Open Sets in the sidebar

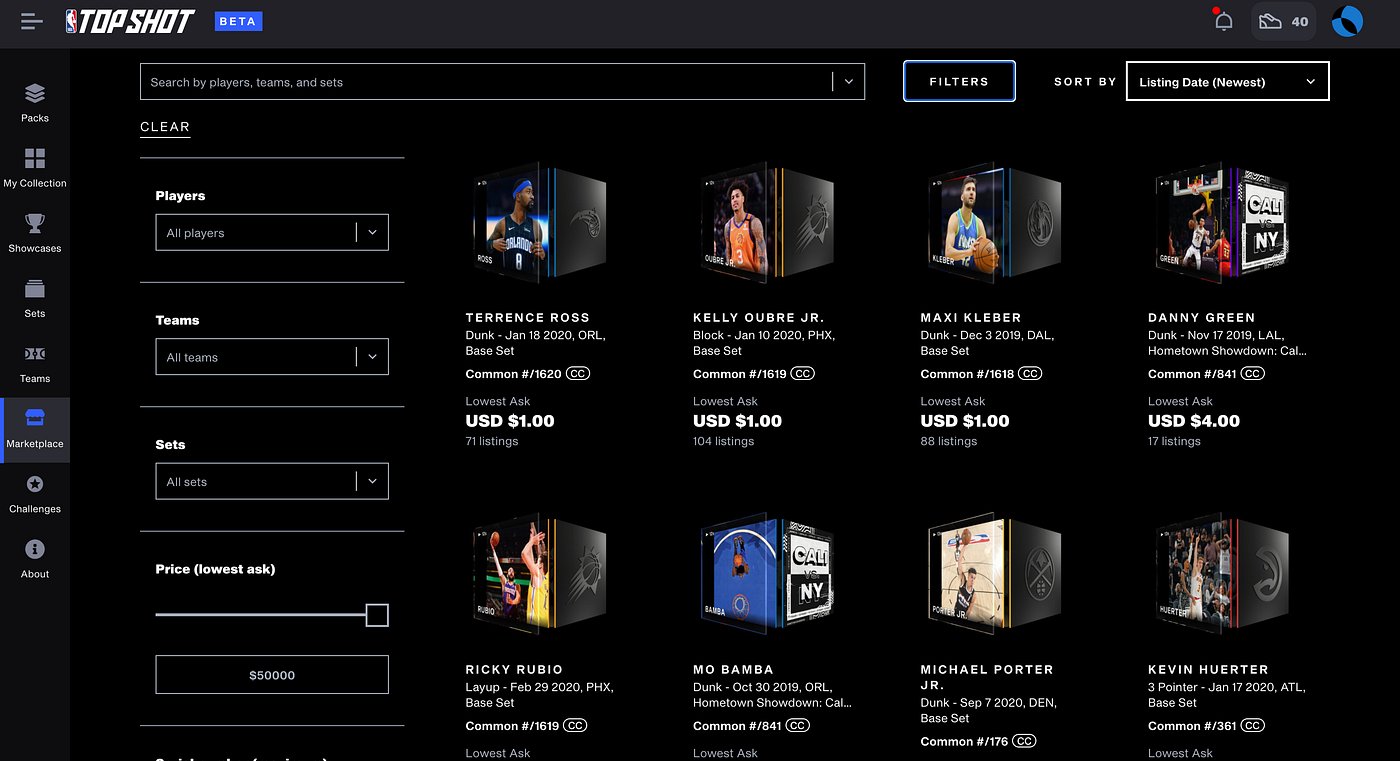tap(35, 298)
